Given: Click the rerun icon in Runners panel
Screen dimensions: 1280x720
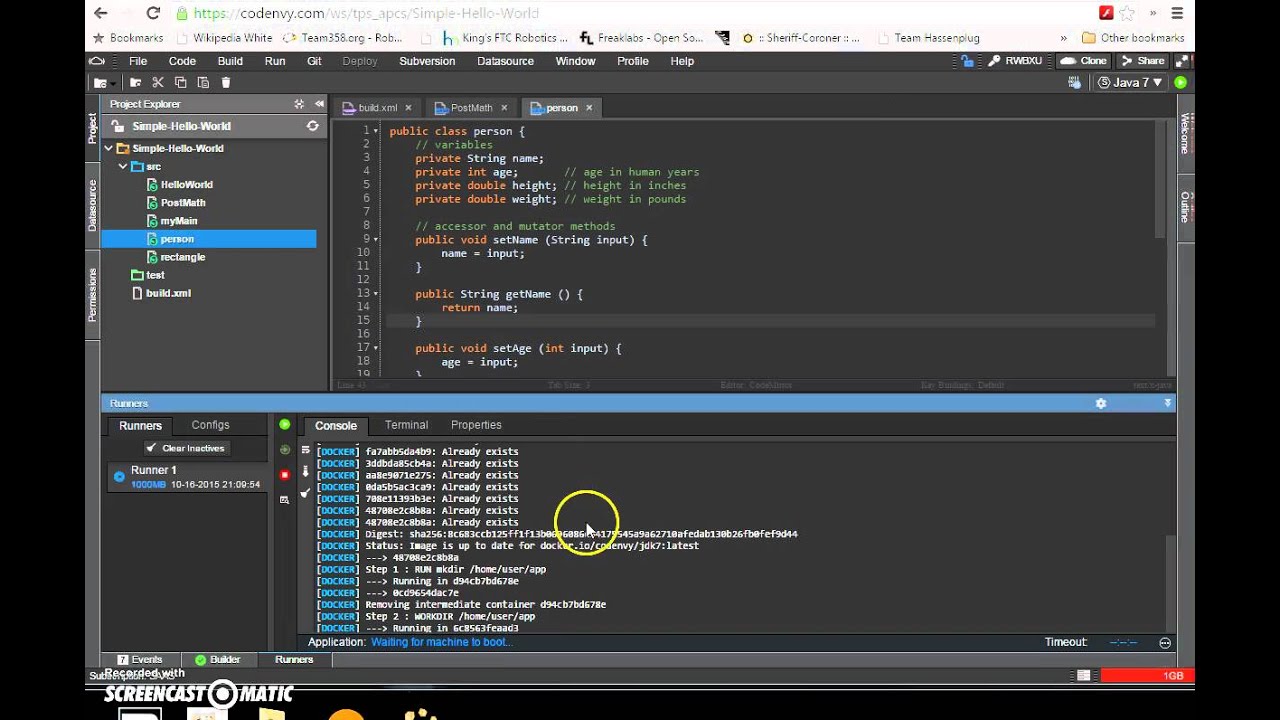Looking at the screenshot, I should (x=285, y=450).
